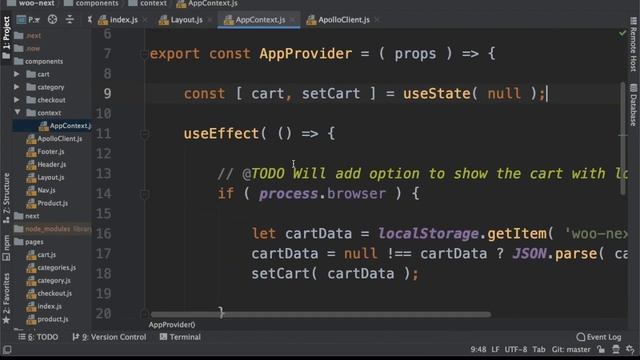Toggle the 1: Project tool window
The image size is (640, 360).
click(x=6, y=37)
